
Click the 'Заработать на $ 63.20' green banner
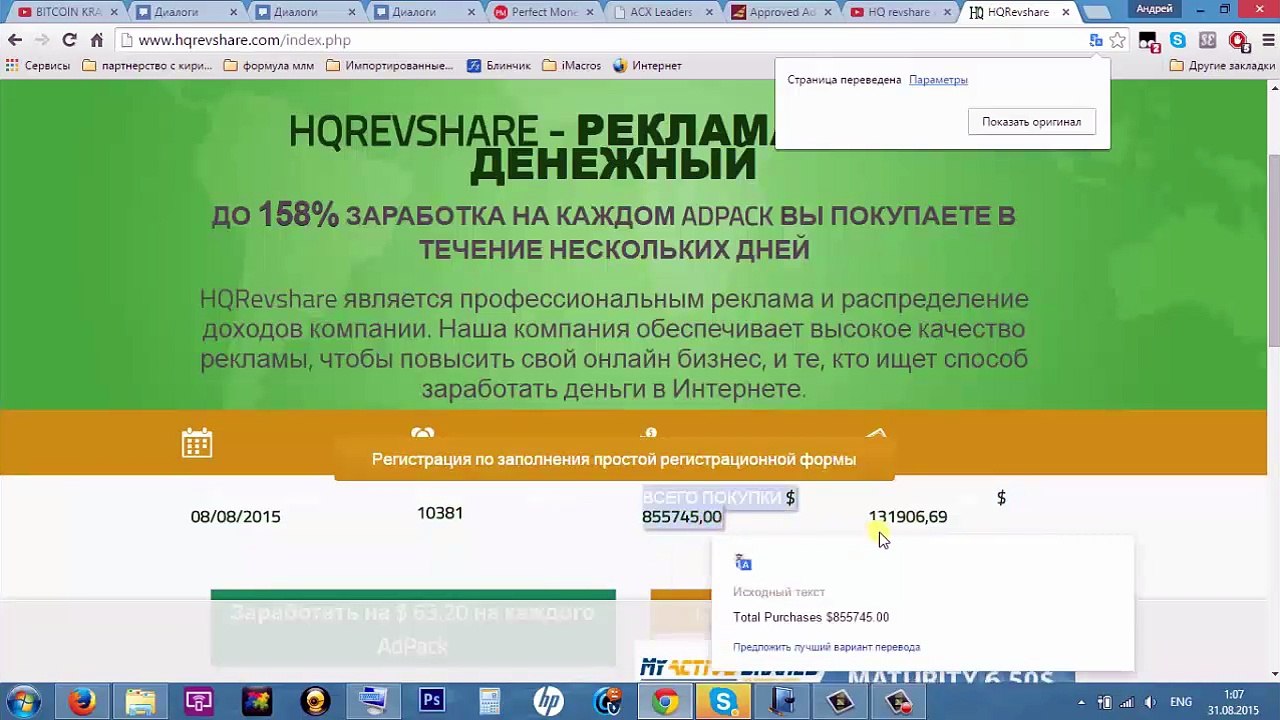[x=413, y=628]
